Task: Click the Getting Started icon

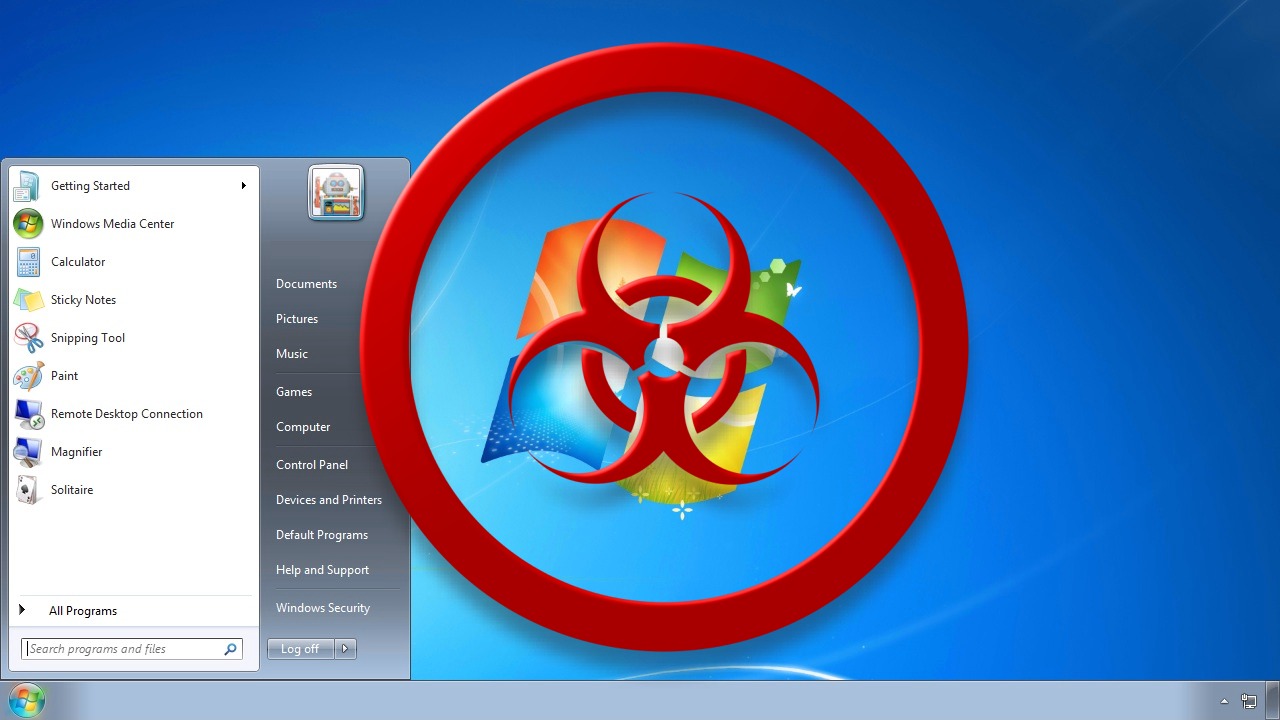Action: (27, 186)
